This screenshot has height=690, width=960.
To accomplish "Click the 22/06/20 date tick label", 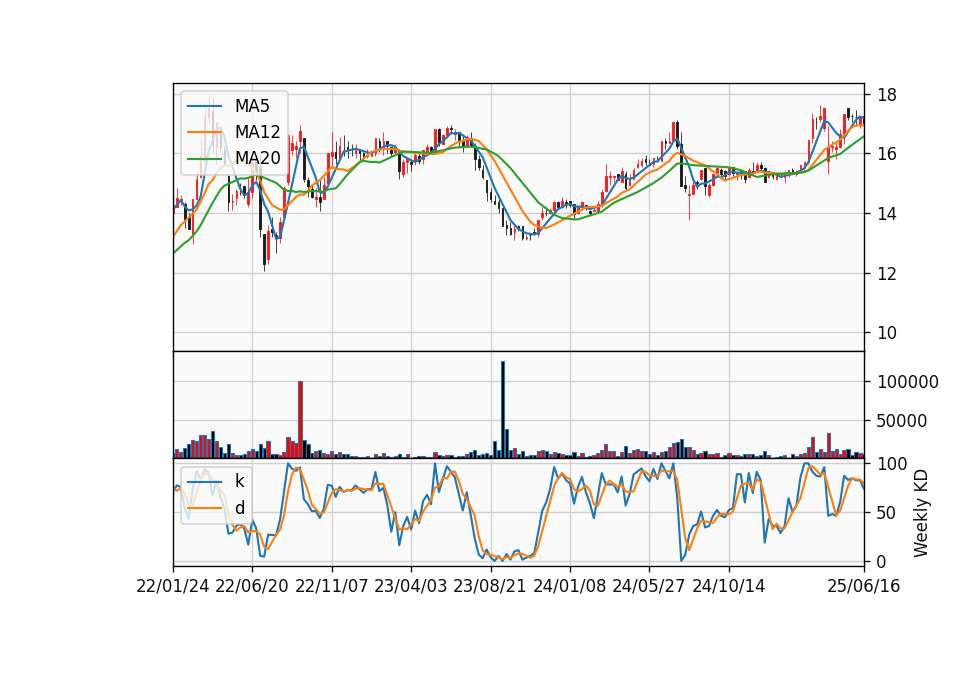I will (252, 586).
